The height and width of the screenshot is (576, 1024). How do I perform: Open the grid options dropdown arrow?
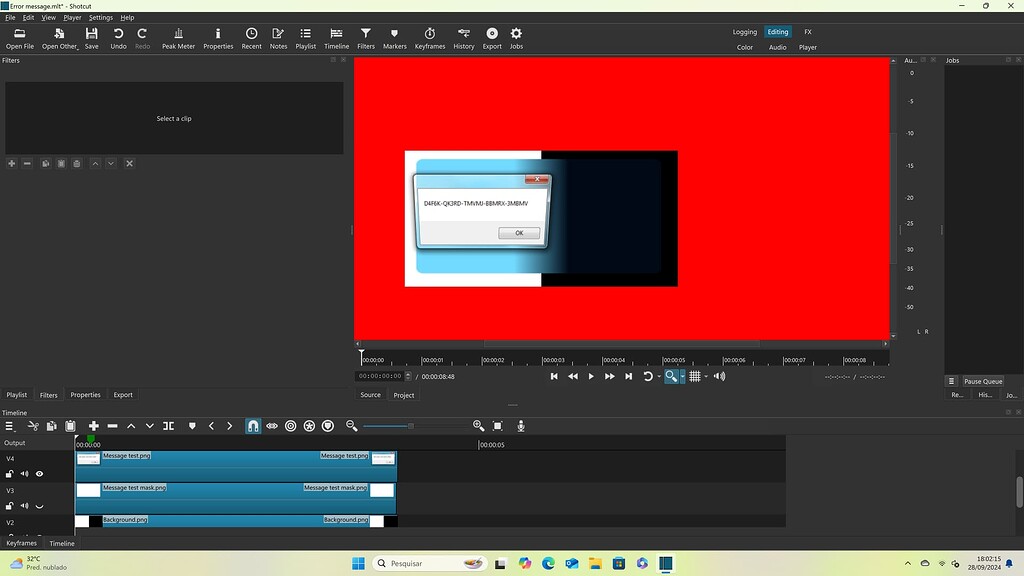pyautogui.click(x=706, y=376)
